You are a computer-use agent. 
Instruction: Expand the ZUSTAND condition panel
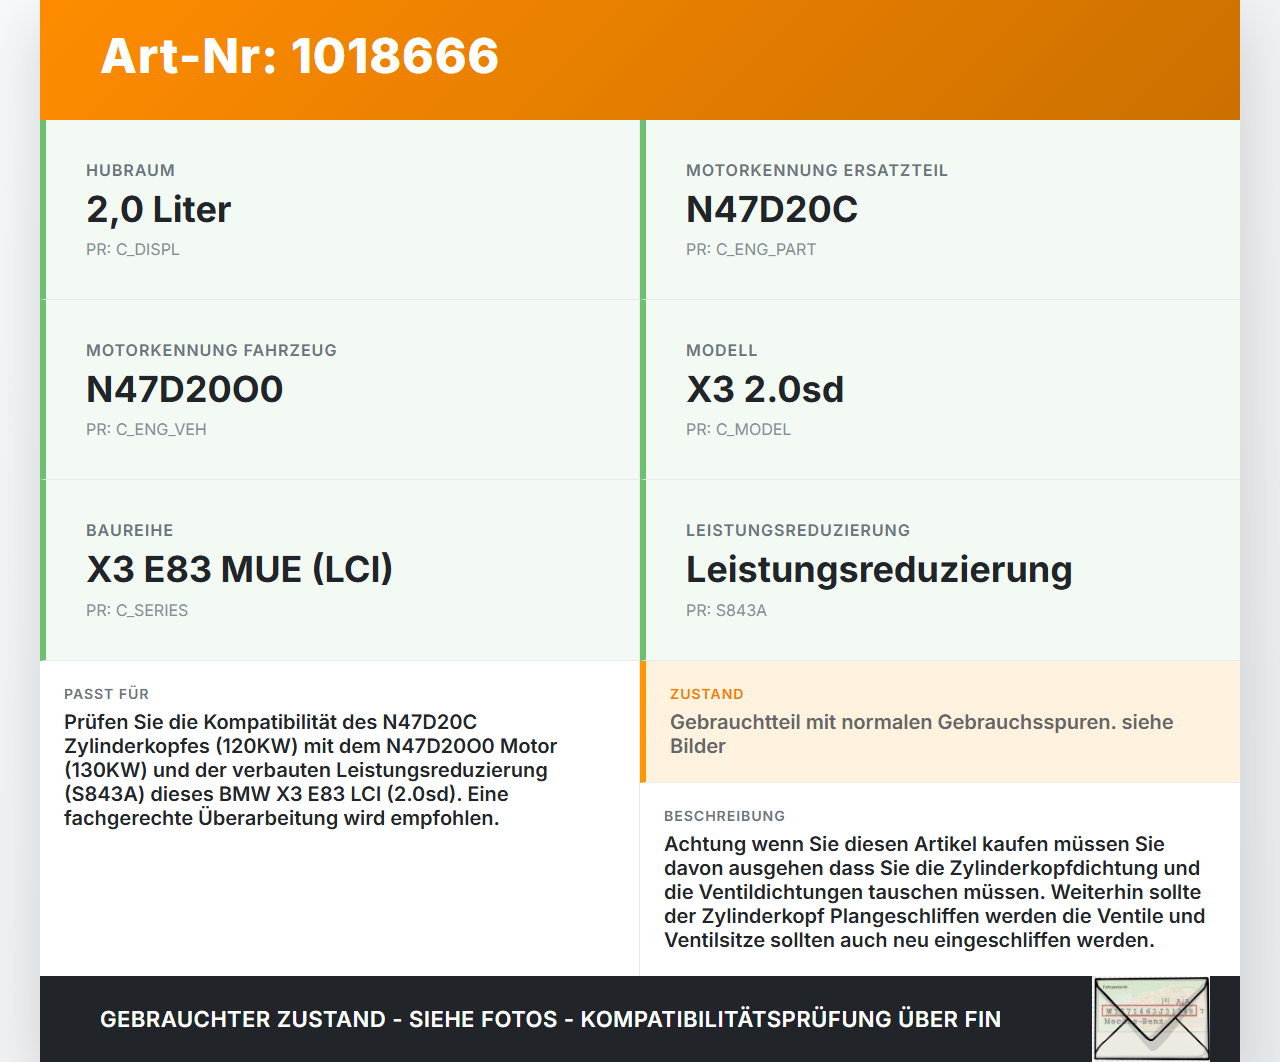[x=940, y=721]
